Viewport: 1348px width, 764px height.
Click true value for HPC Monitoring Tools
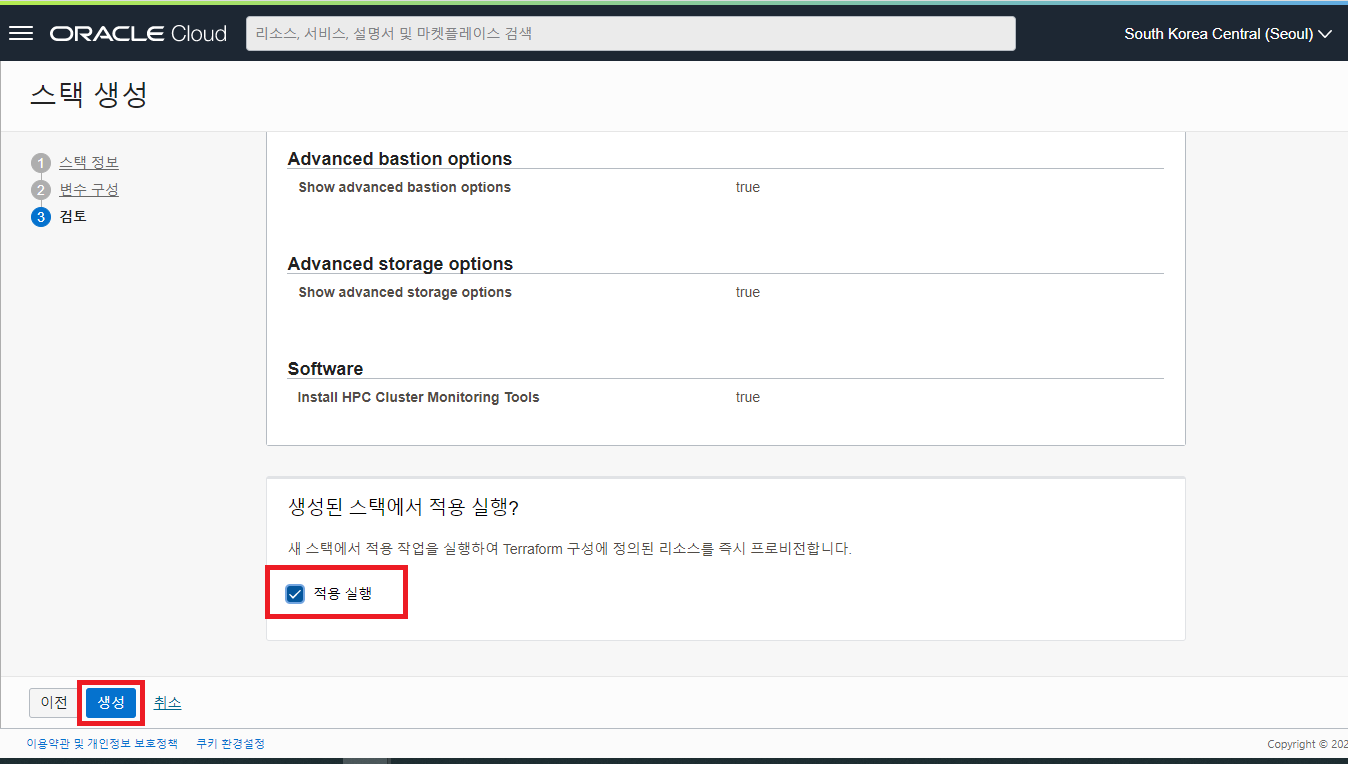click(748, 397)
